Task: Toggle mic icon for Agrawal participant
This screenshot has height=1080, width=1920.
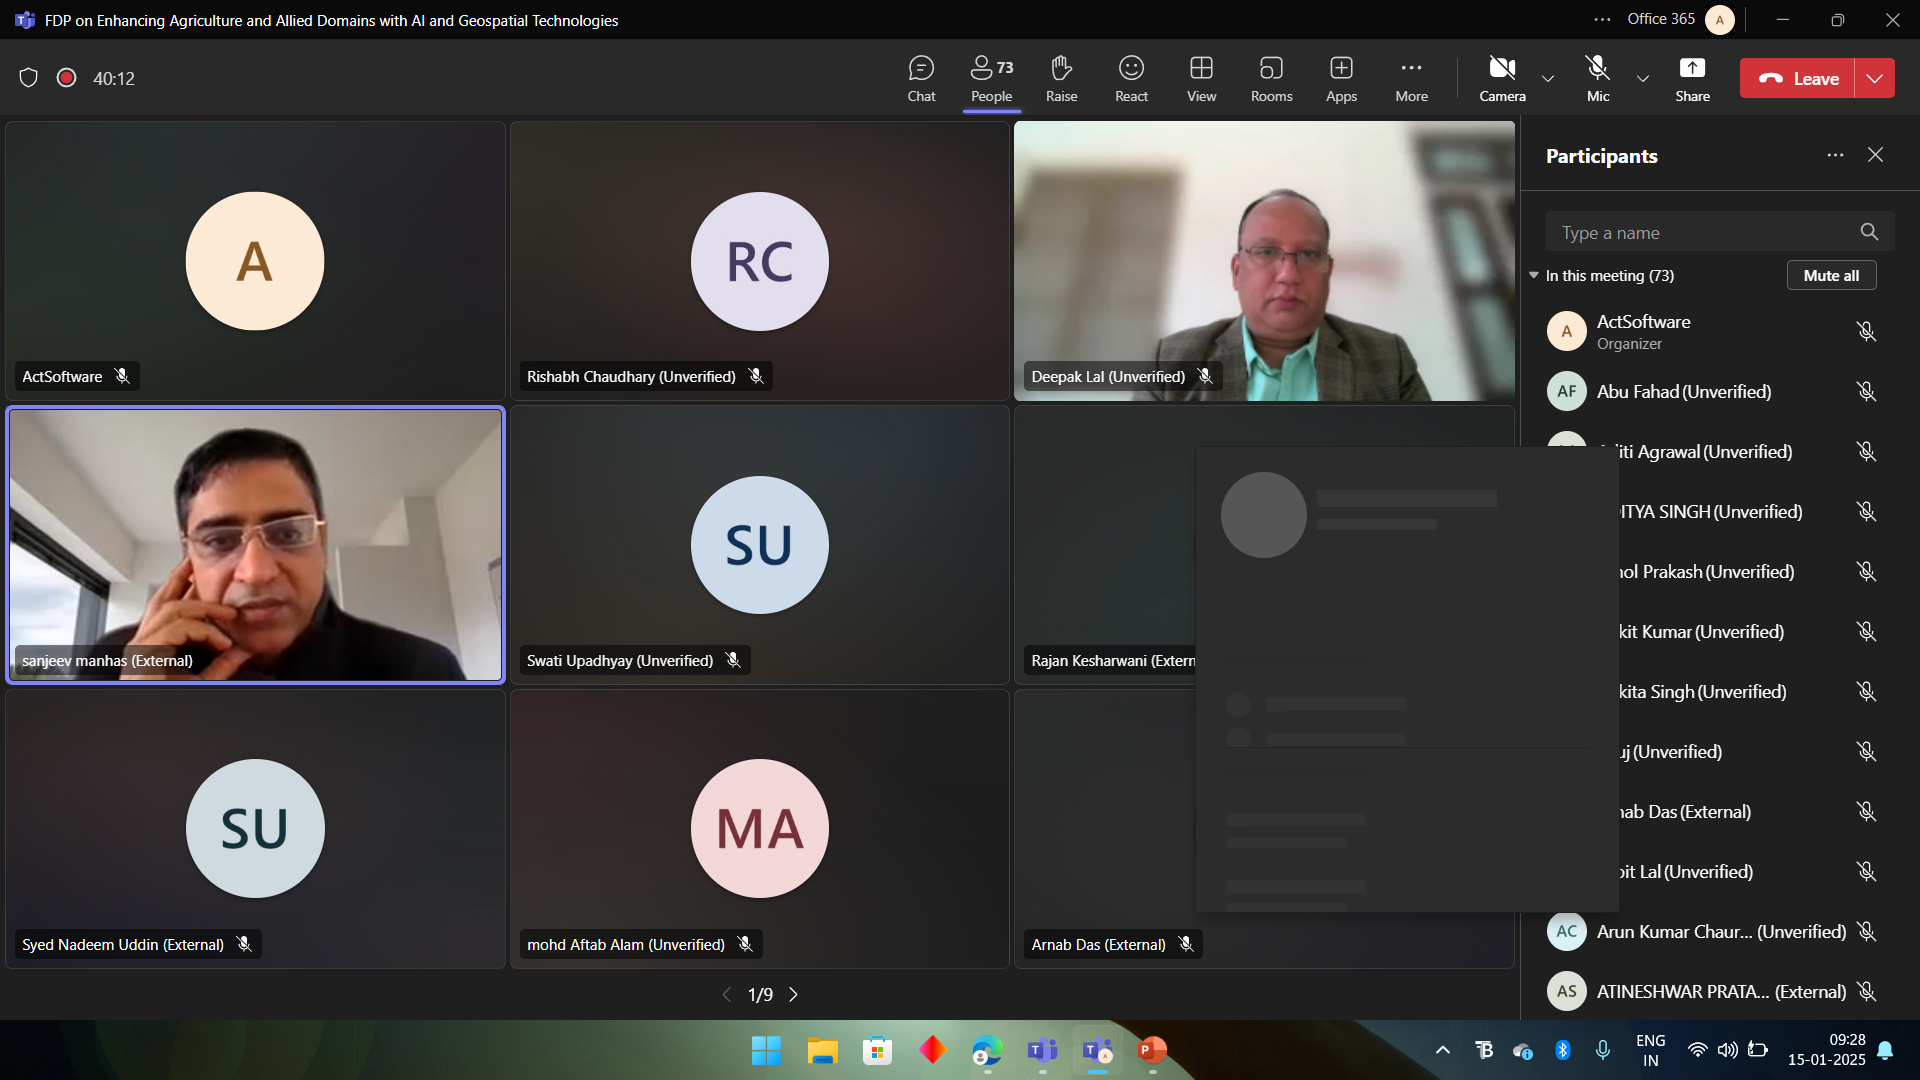Action: tap(1866, 451)
